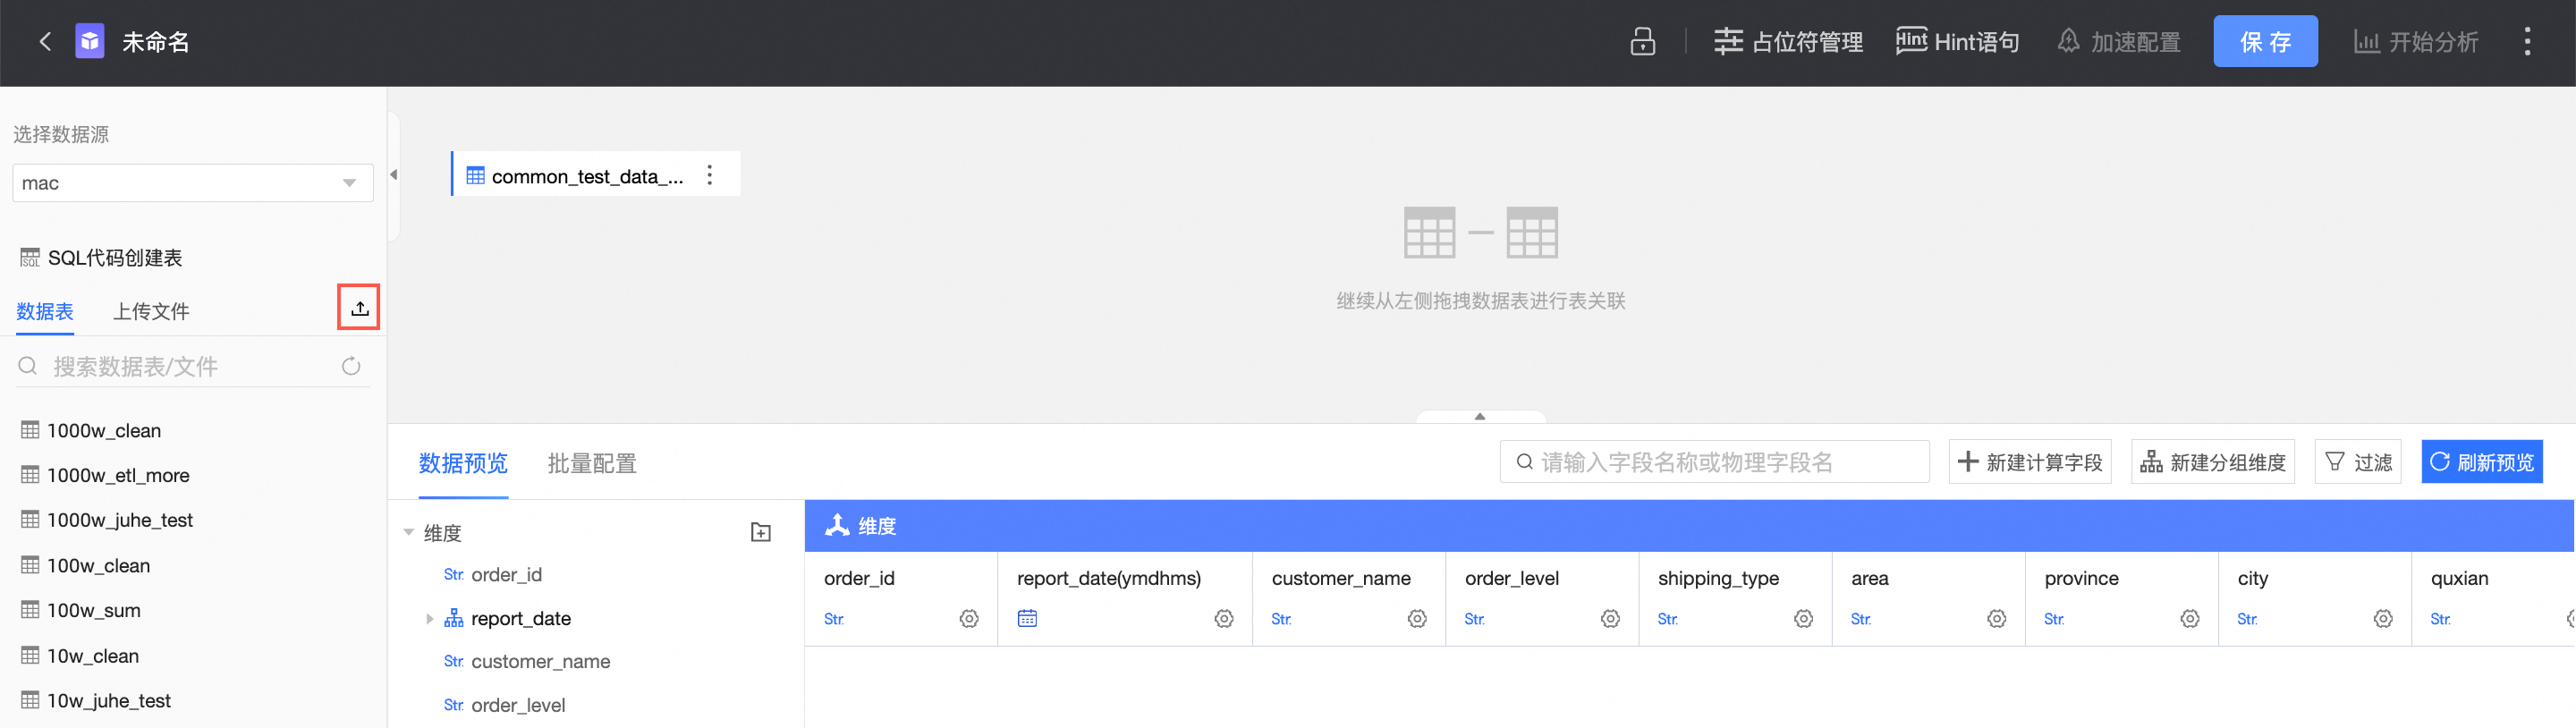This screenshot has width=2576, height=728.
Task: Click the quxian column header
Action: pyautogui.click(x=2459, y=578)
